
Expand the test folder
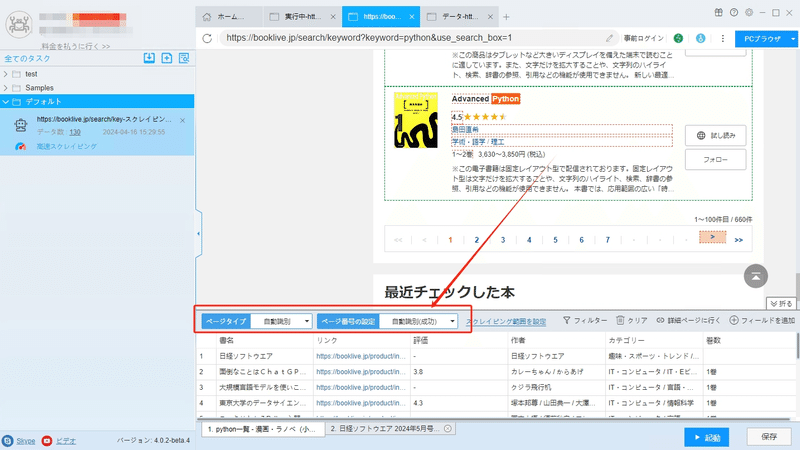click(6, 74)
